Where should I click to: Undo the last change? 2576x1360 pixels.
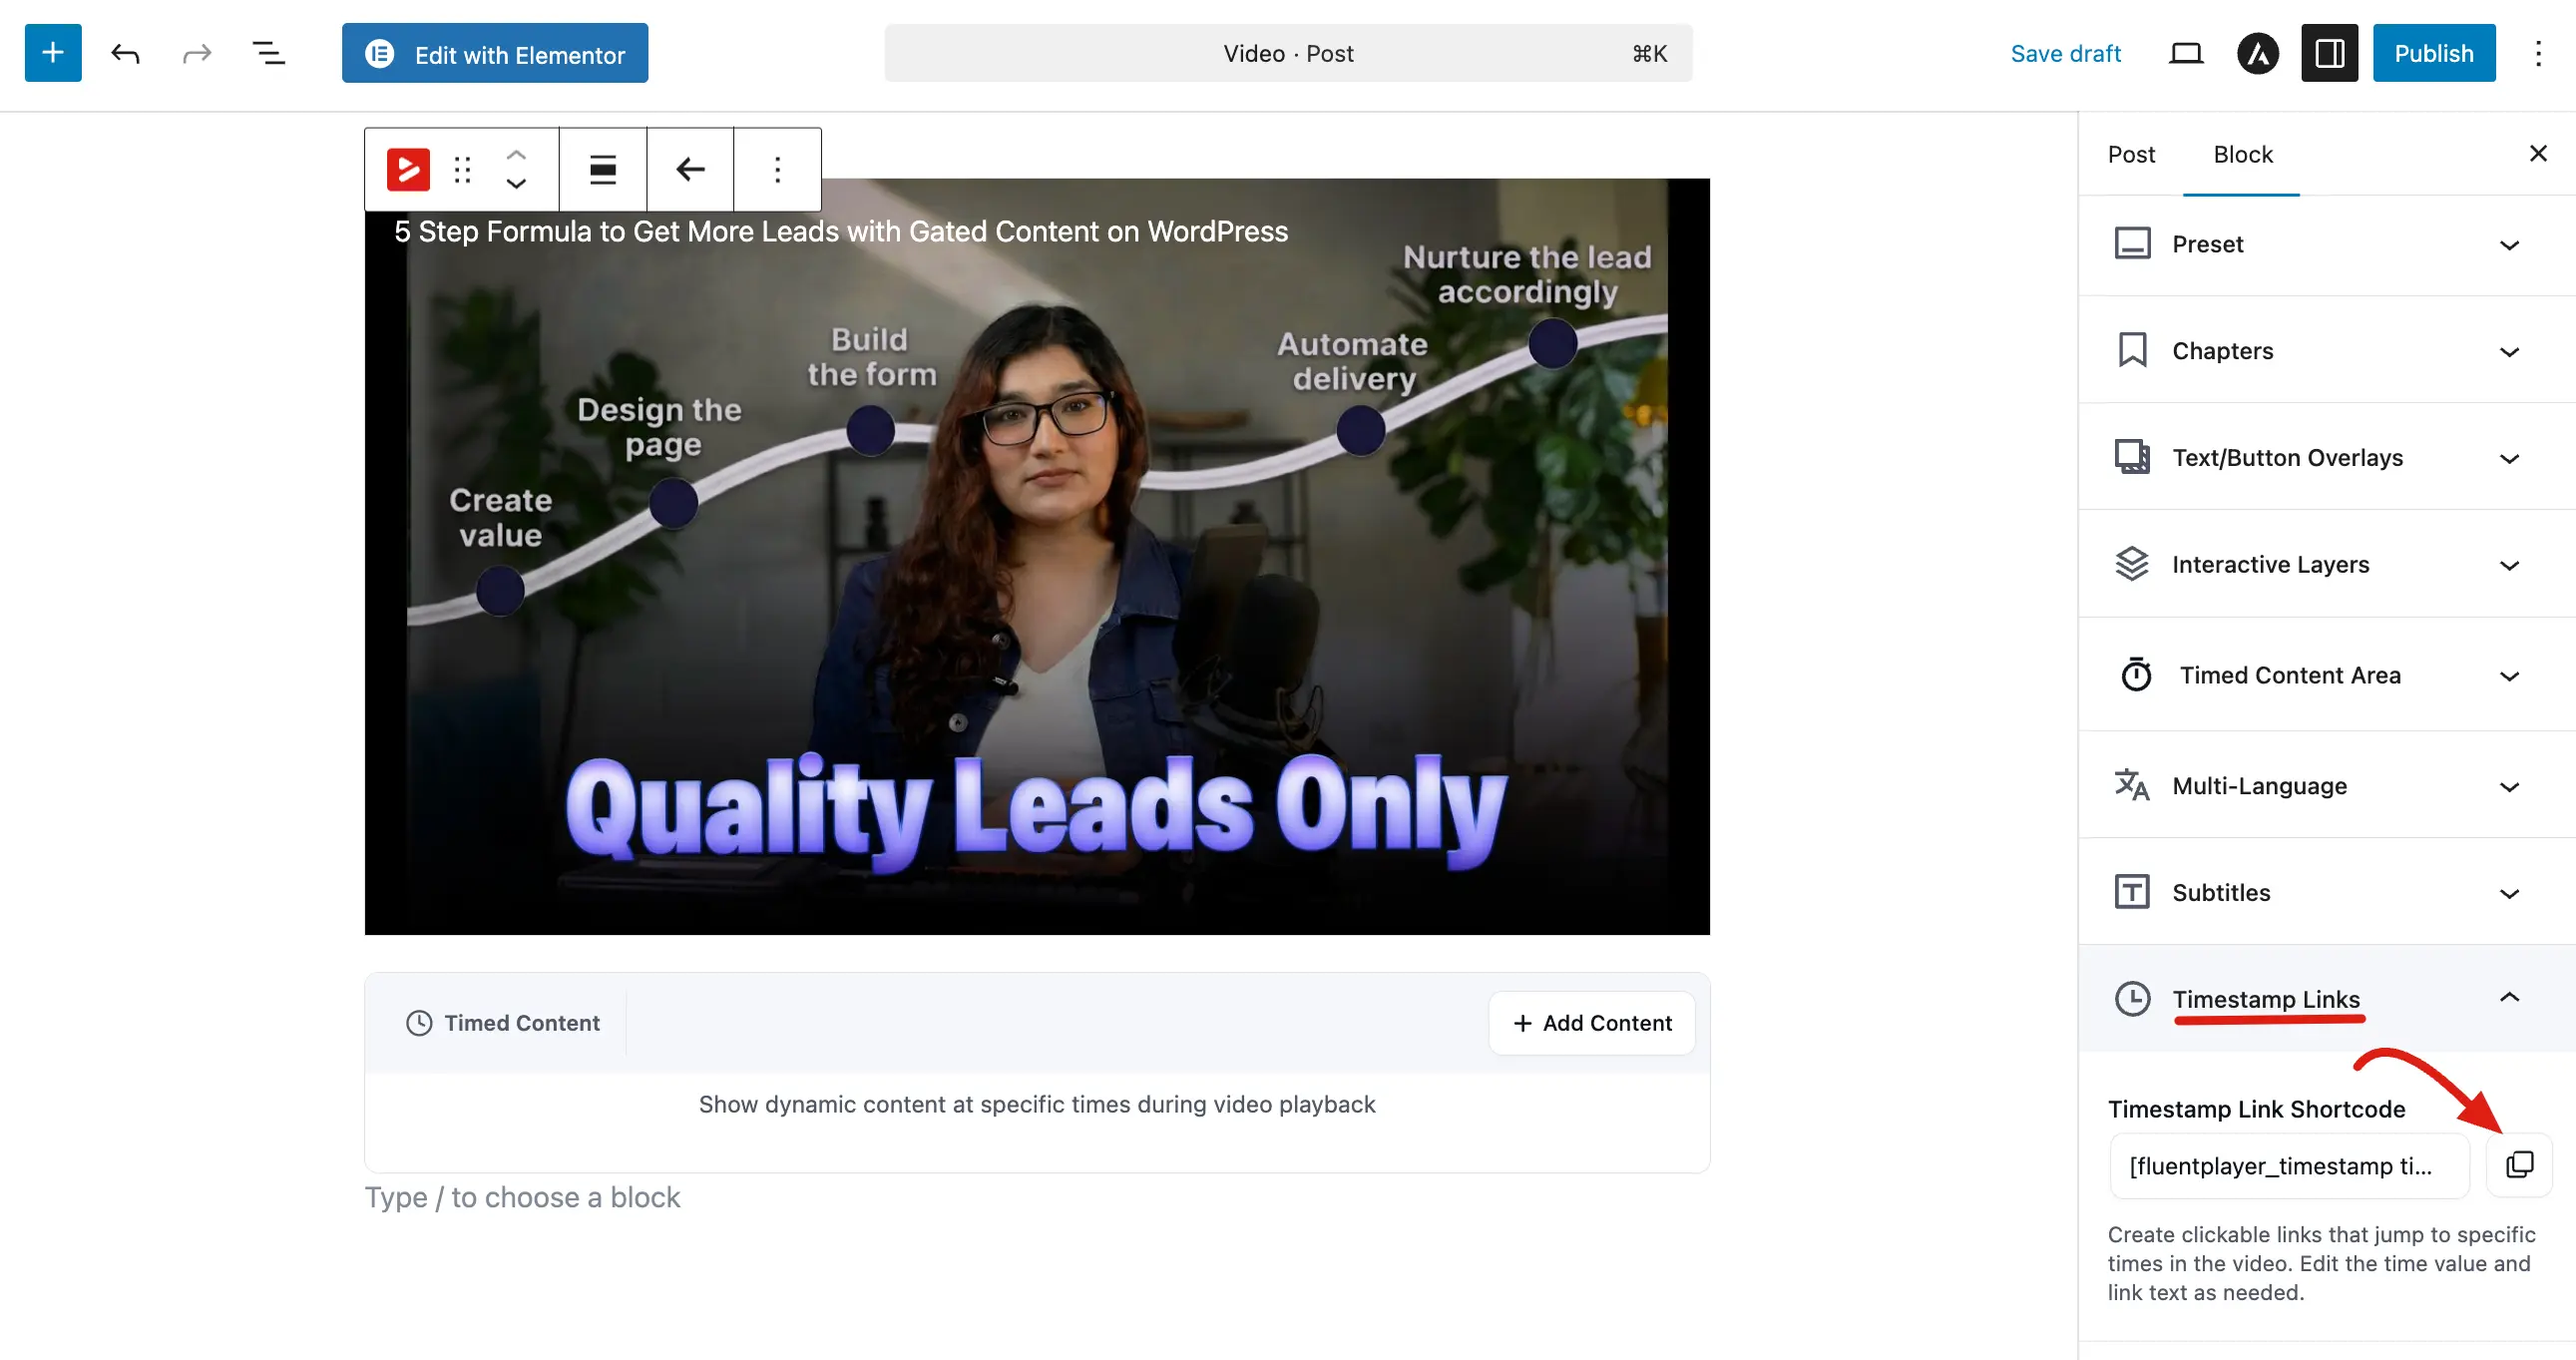point(125,53)
